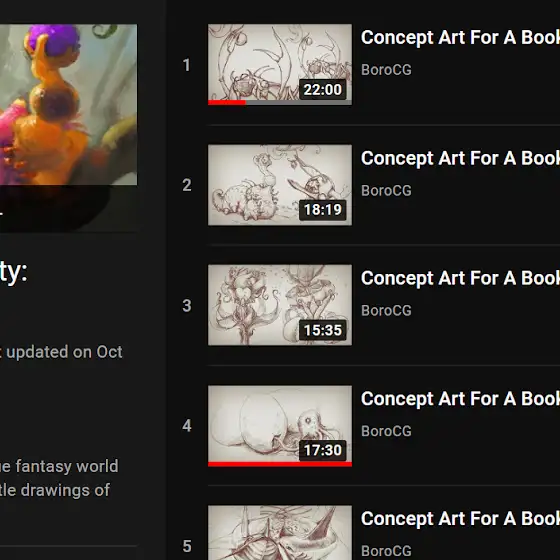
Task: Open the second video thumbnail, 18:19 long
Action: tap(280, 185)
